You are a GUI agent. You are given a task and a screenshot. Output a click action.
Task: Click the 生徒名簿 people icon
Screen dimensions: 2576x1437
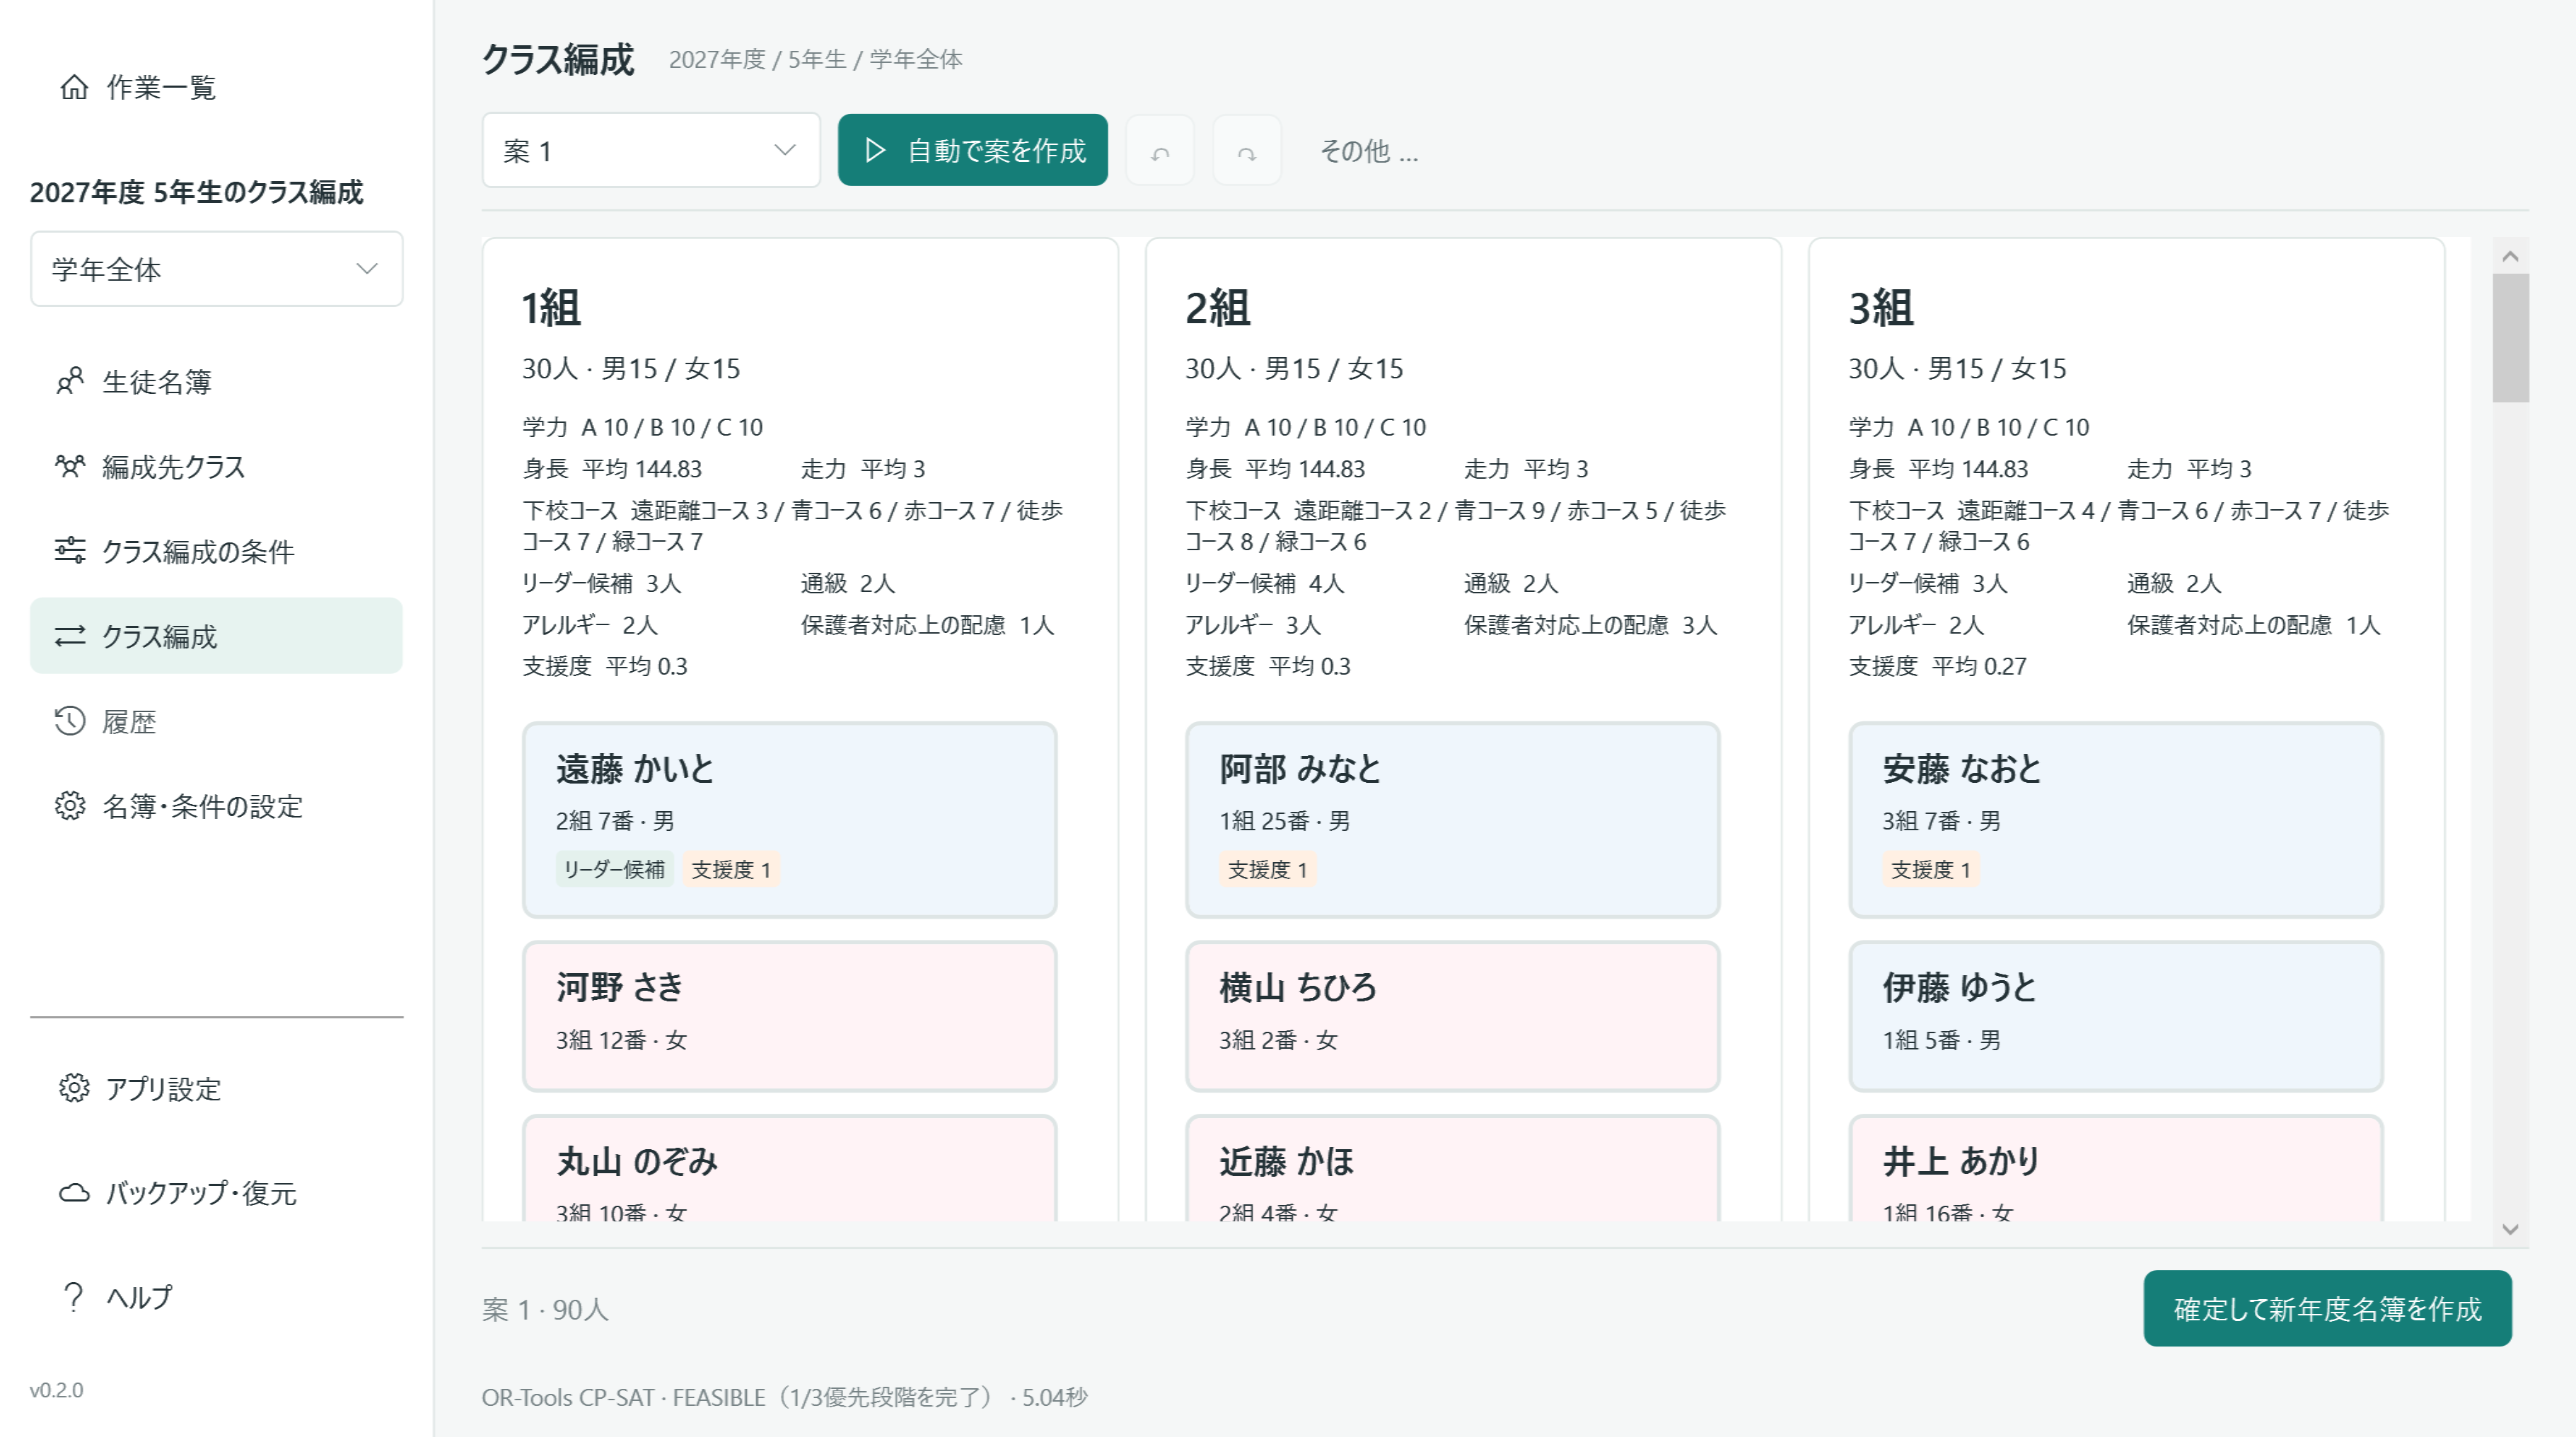(x=69, y=381)
